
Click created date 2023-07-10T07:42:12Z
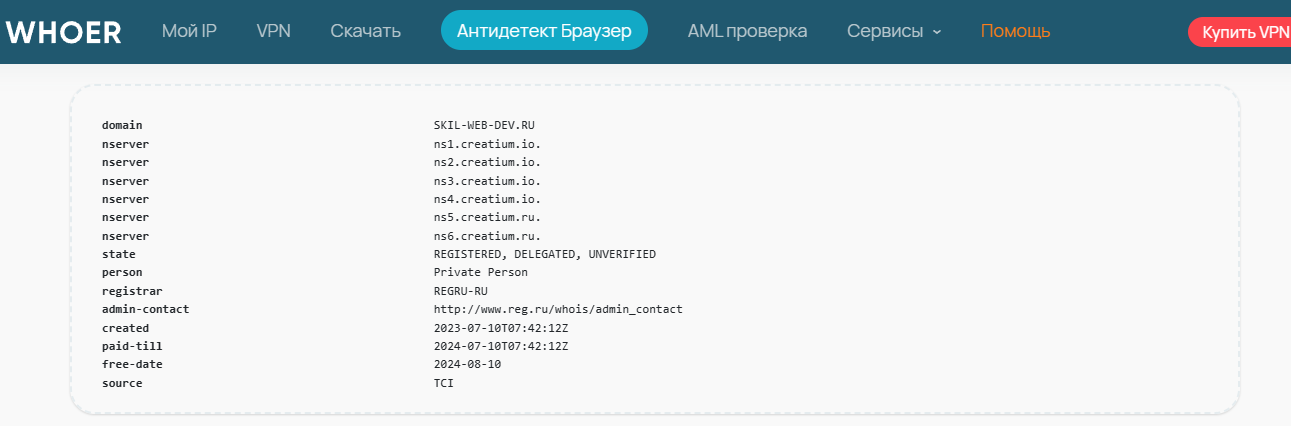tap(501, 328)
